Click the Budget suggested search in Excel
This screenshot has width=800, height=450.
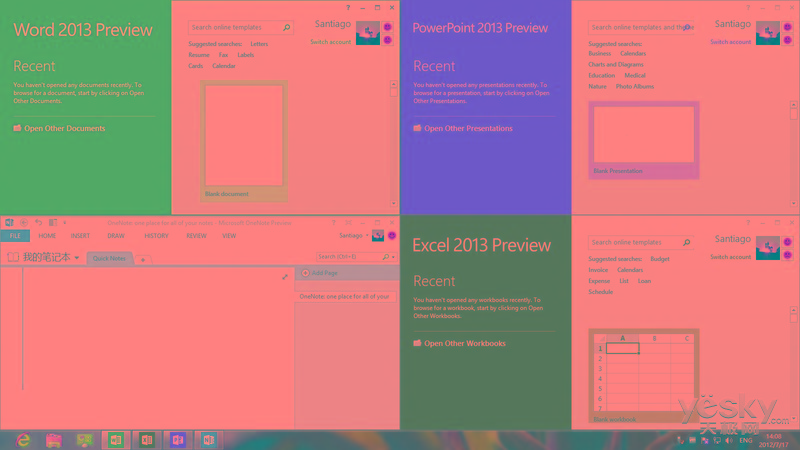pyautogui.click(x=660, y=259)
